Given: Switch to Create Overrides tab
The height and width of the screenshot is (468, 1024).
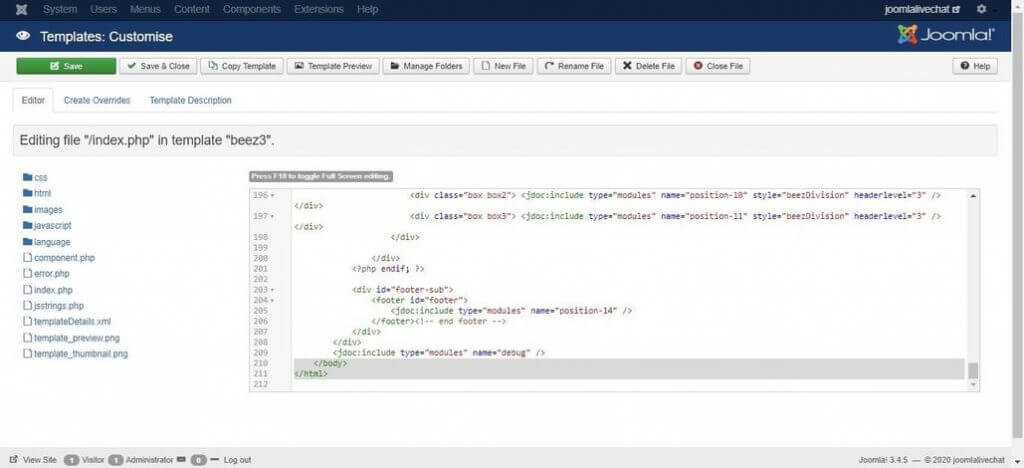Looking at the screenshot, I should tap(97, 101).
